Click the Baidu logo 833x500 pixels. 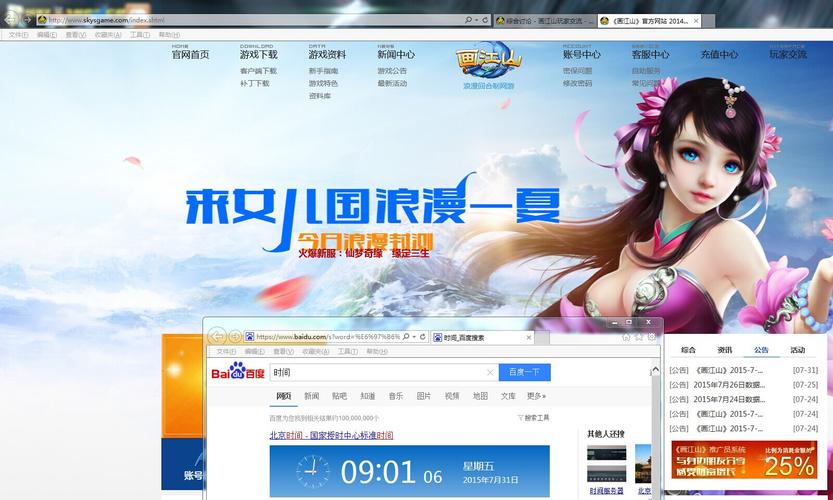(237, 371)
